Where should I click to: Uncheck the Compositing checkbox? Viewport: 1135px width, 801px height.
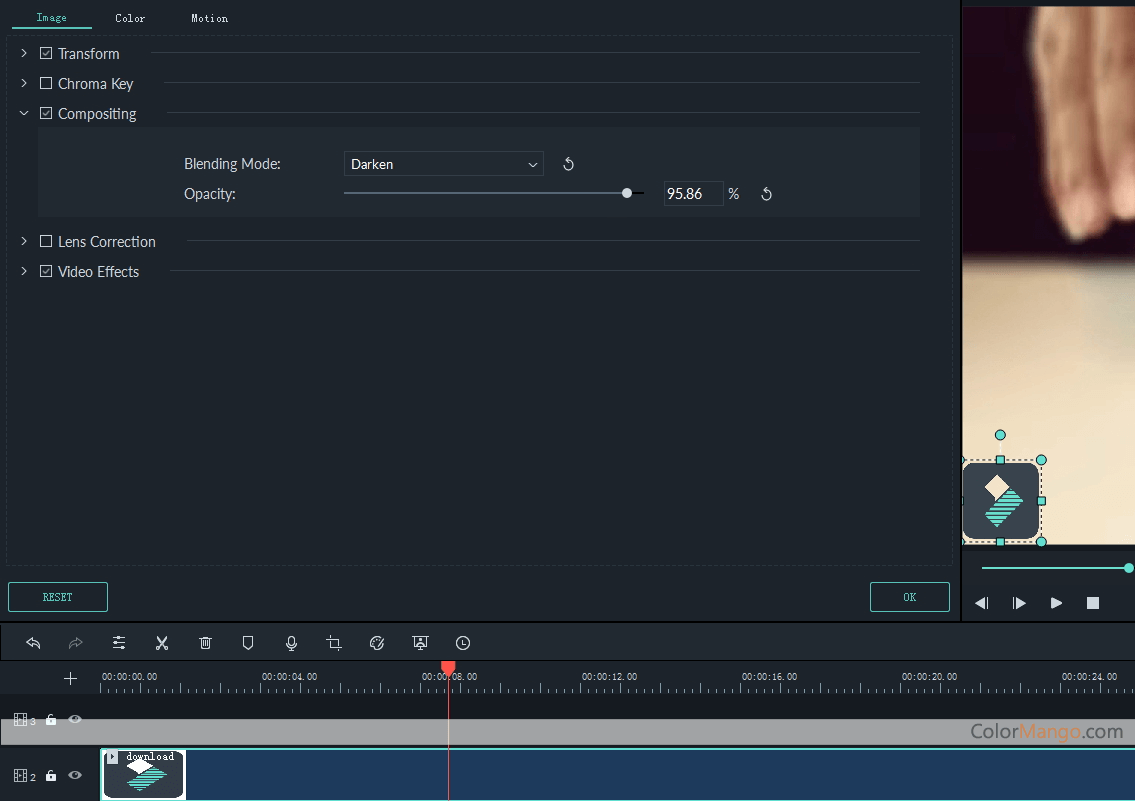point(45,113)
